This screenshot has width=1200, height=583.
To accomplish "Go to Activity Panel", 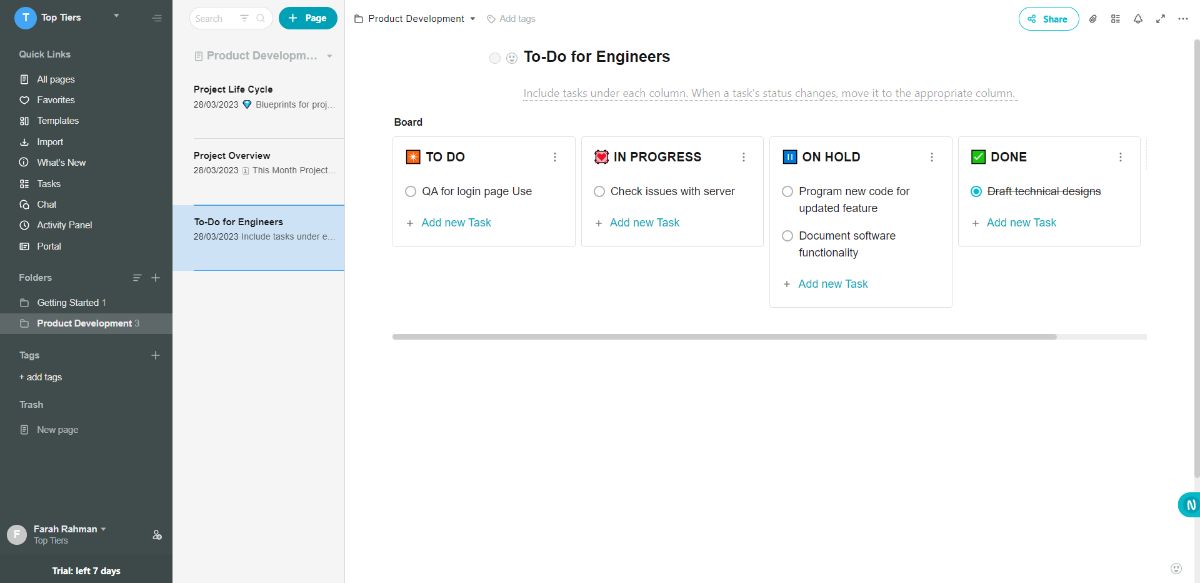I will (x=65, y=225).
